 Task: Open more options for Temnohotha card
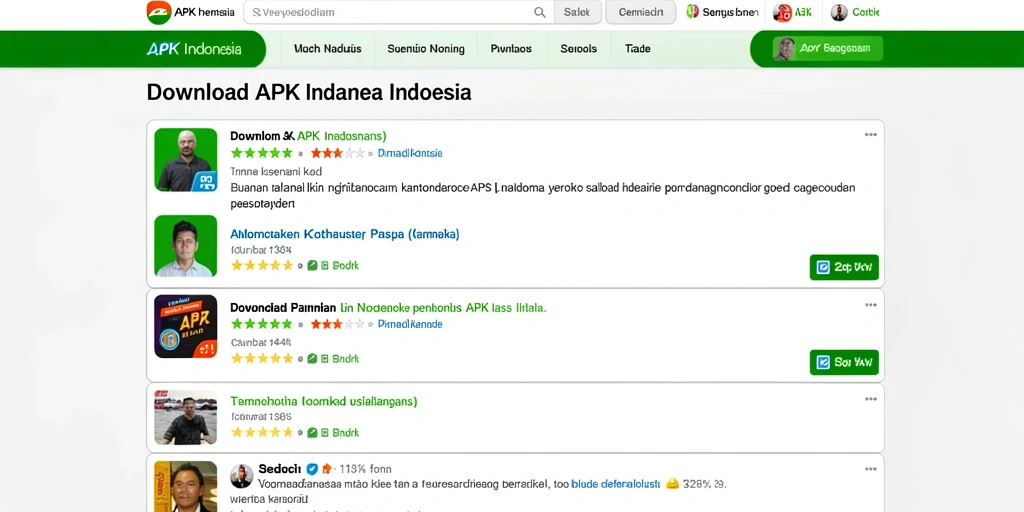point(871,399)
